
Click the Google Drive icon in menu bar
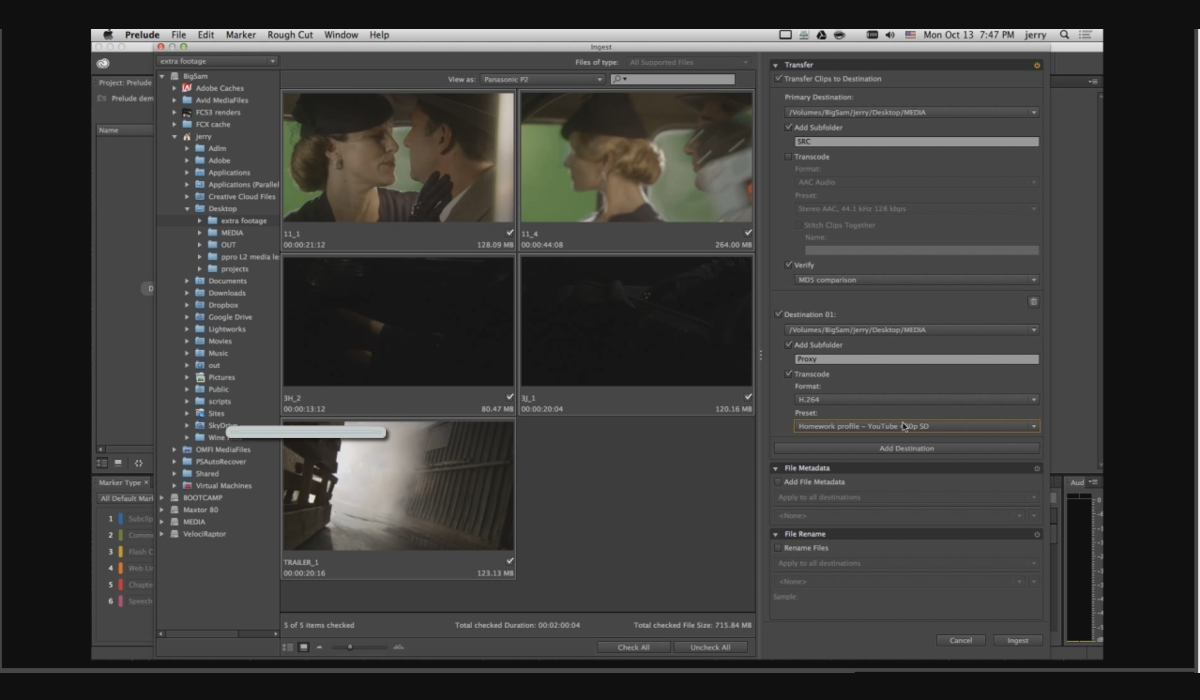point(821,35)
